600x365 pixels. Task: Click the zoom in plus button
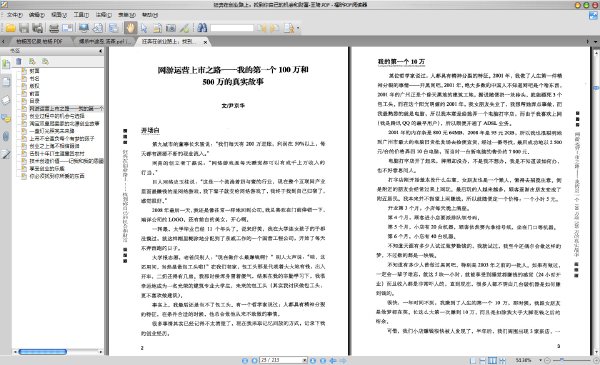[596, 360]
